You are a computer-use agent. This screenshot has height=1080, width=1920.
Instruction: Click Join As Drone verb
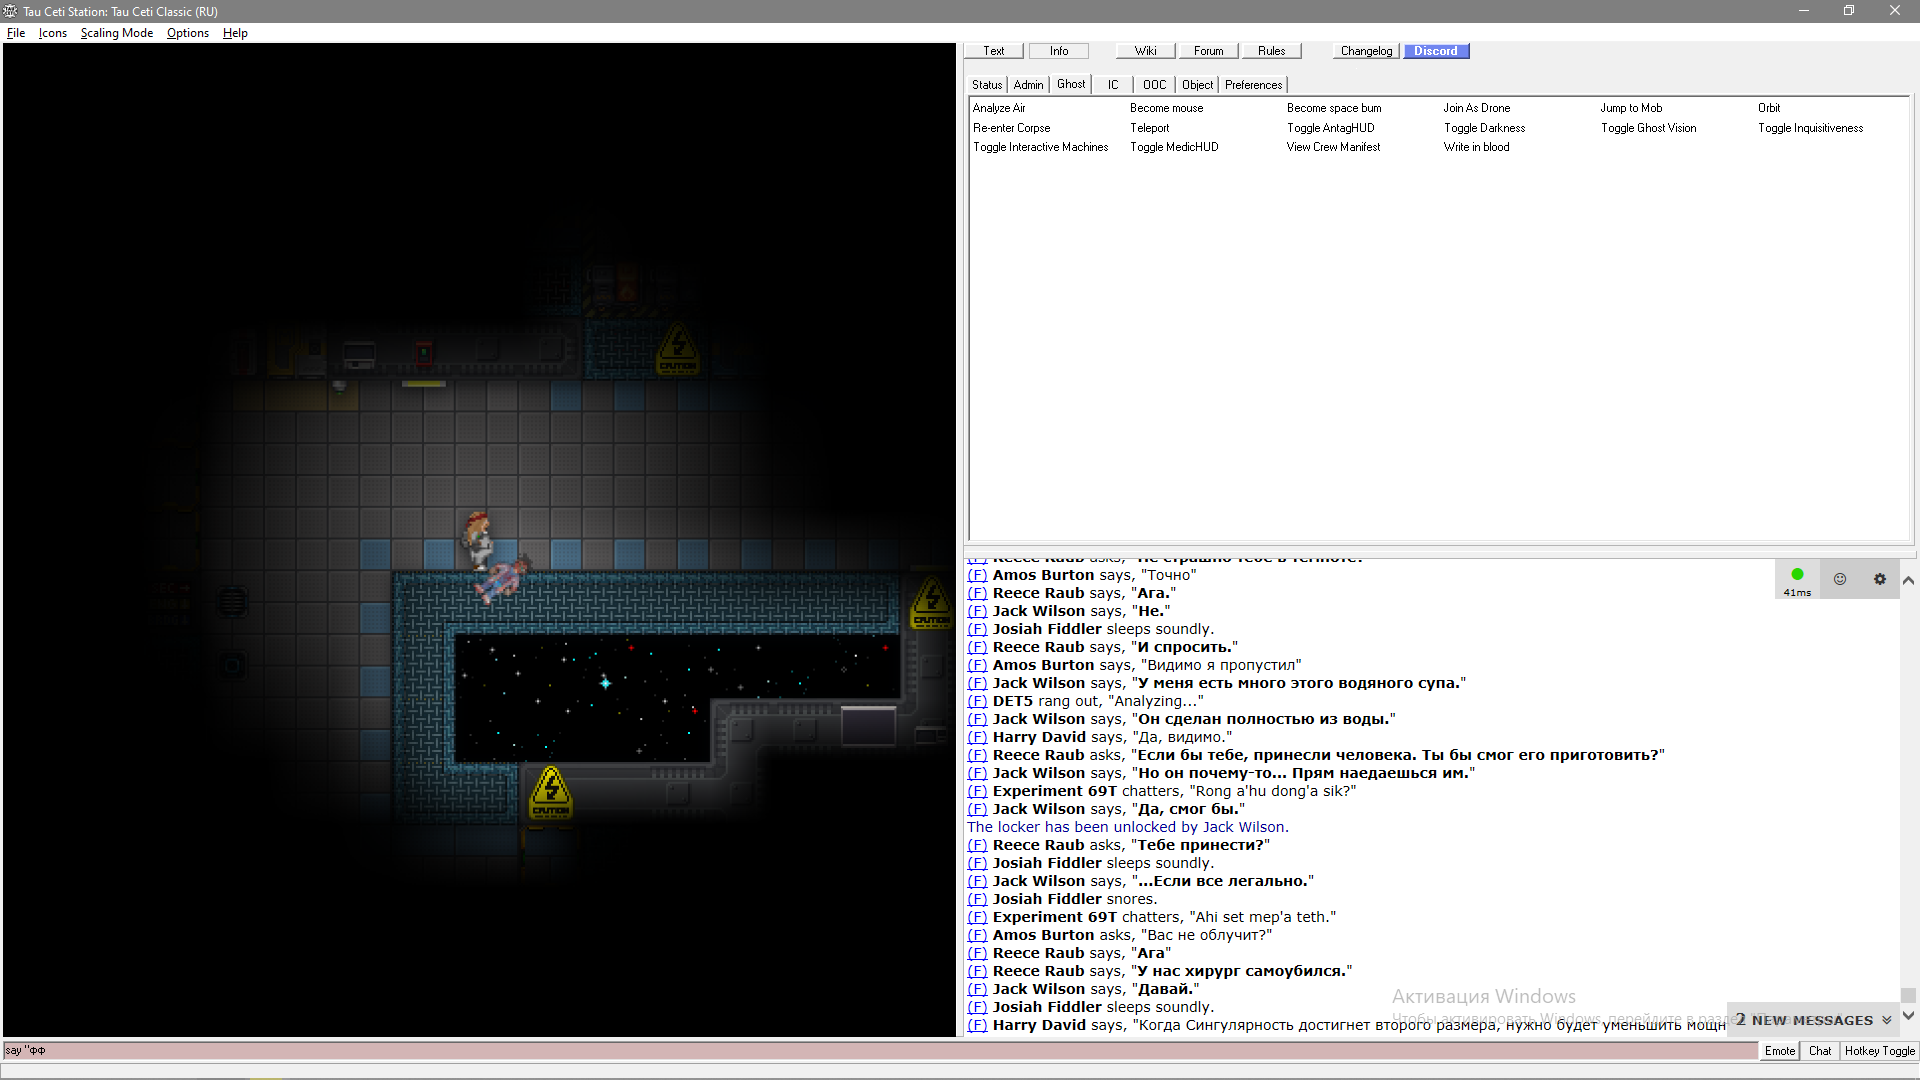tap(1476, 108)
